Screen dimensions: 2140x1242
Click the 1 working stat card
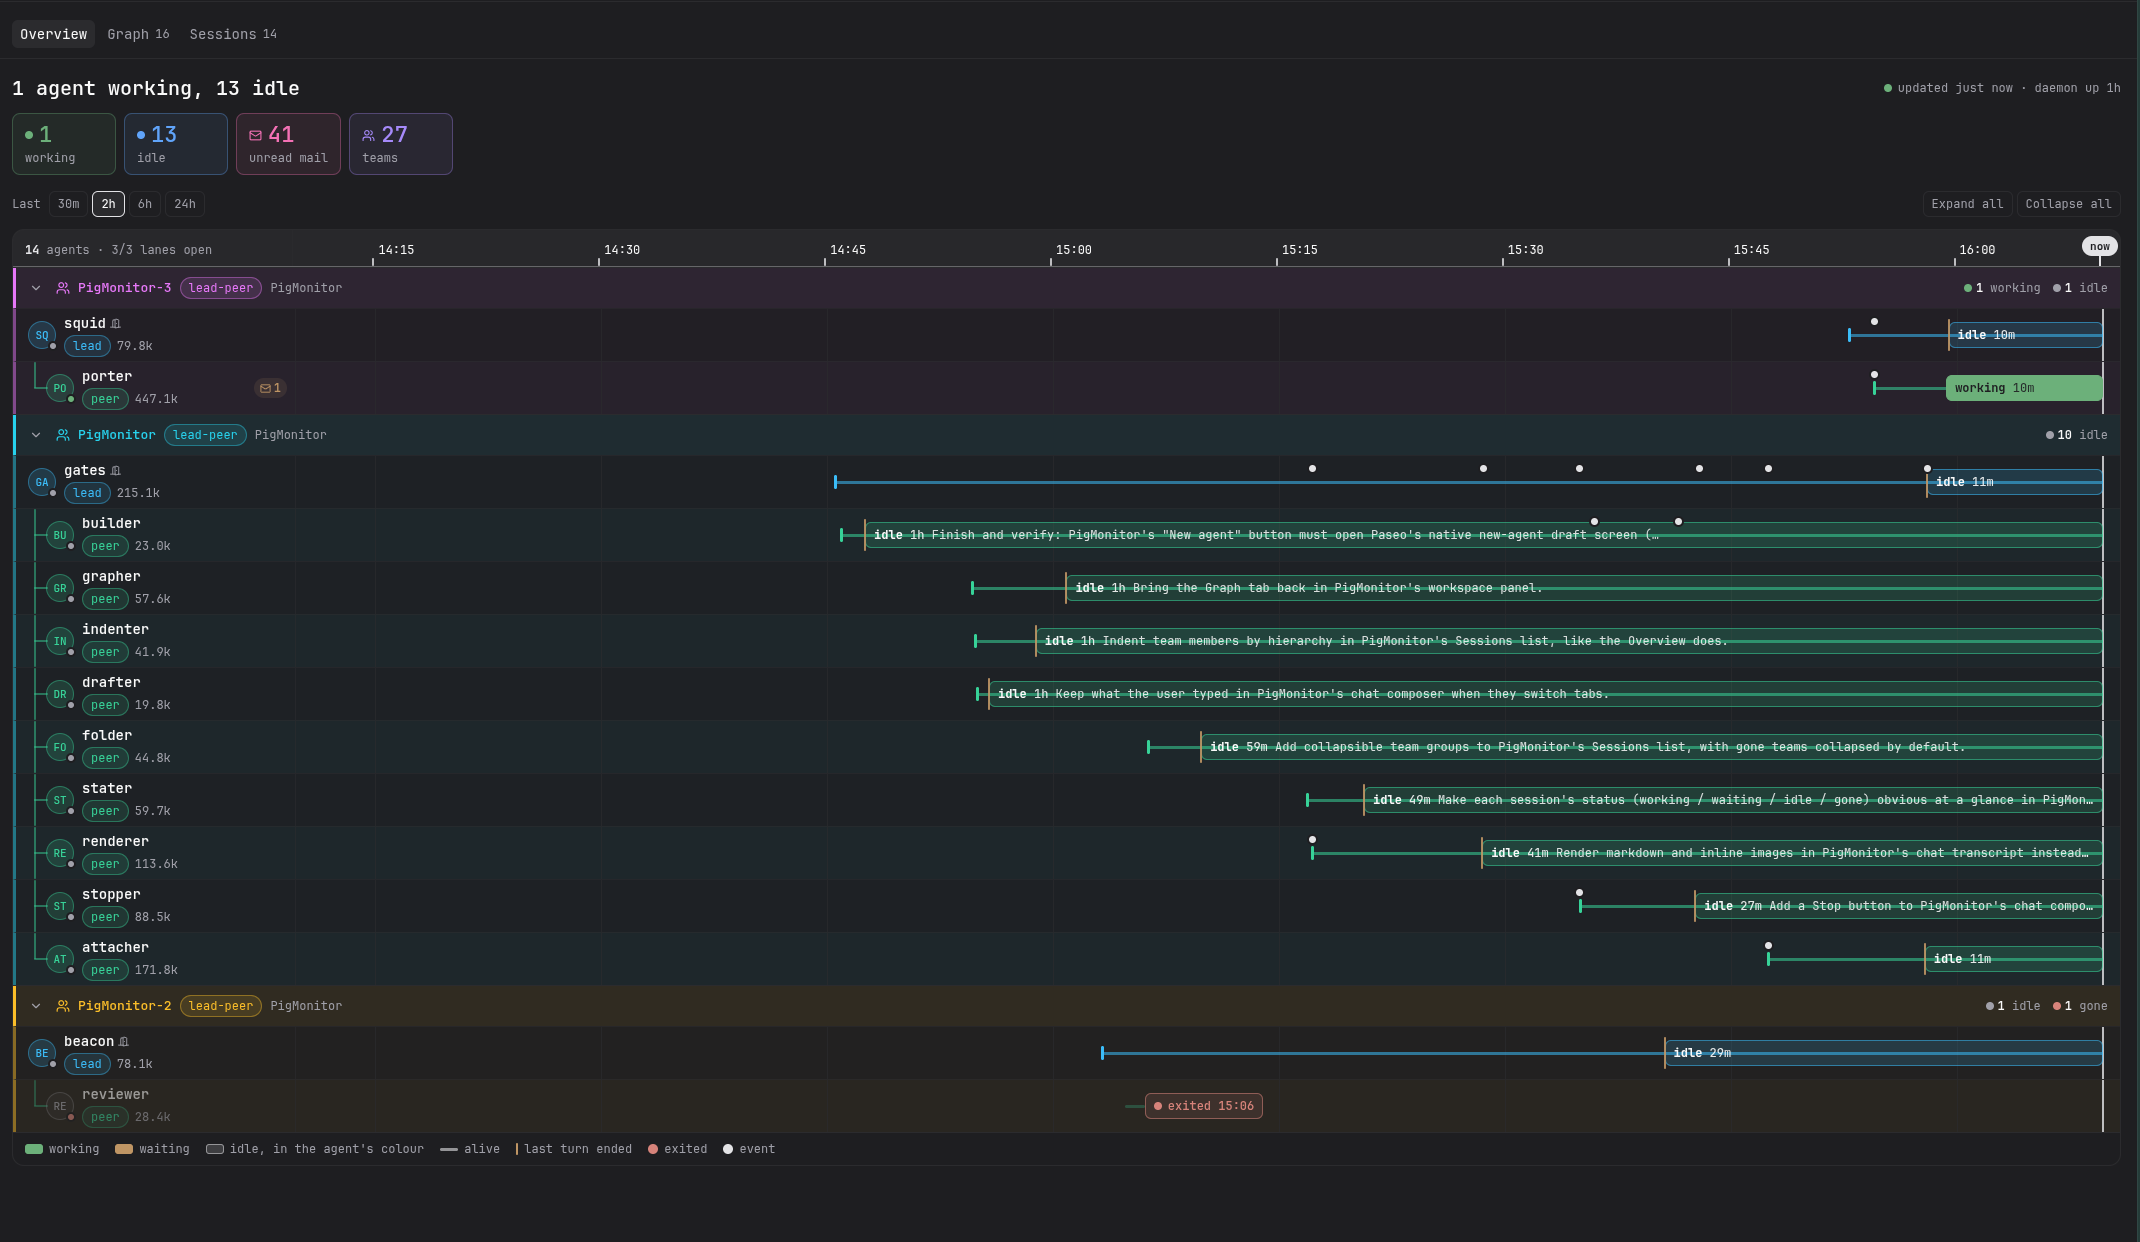click(64, 144)
